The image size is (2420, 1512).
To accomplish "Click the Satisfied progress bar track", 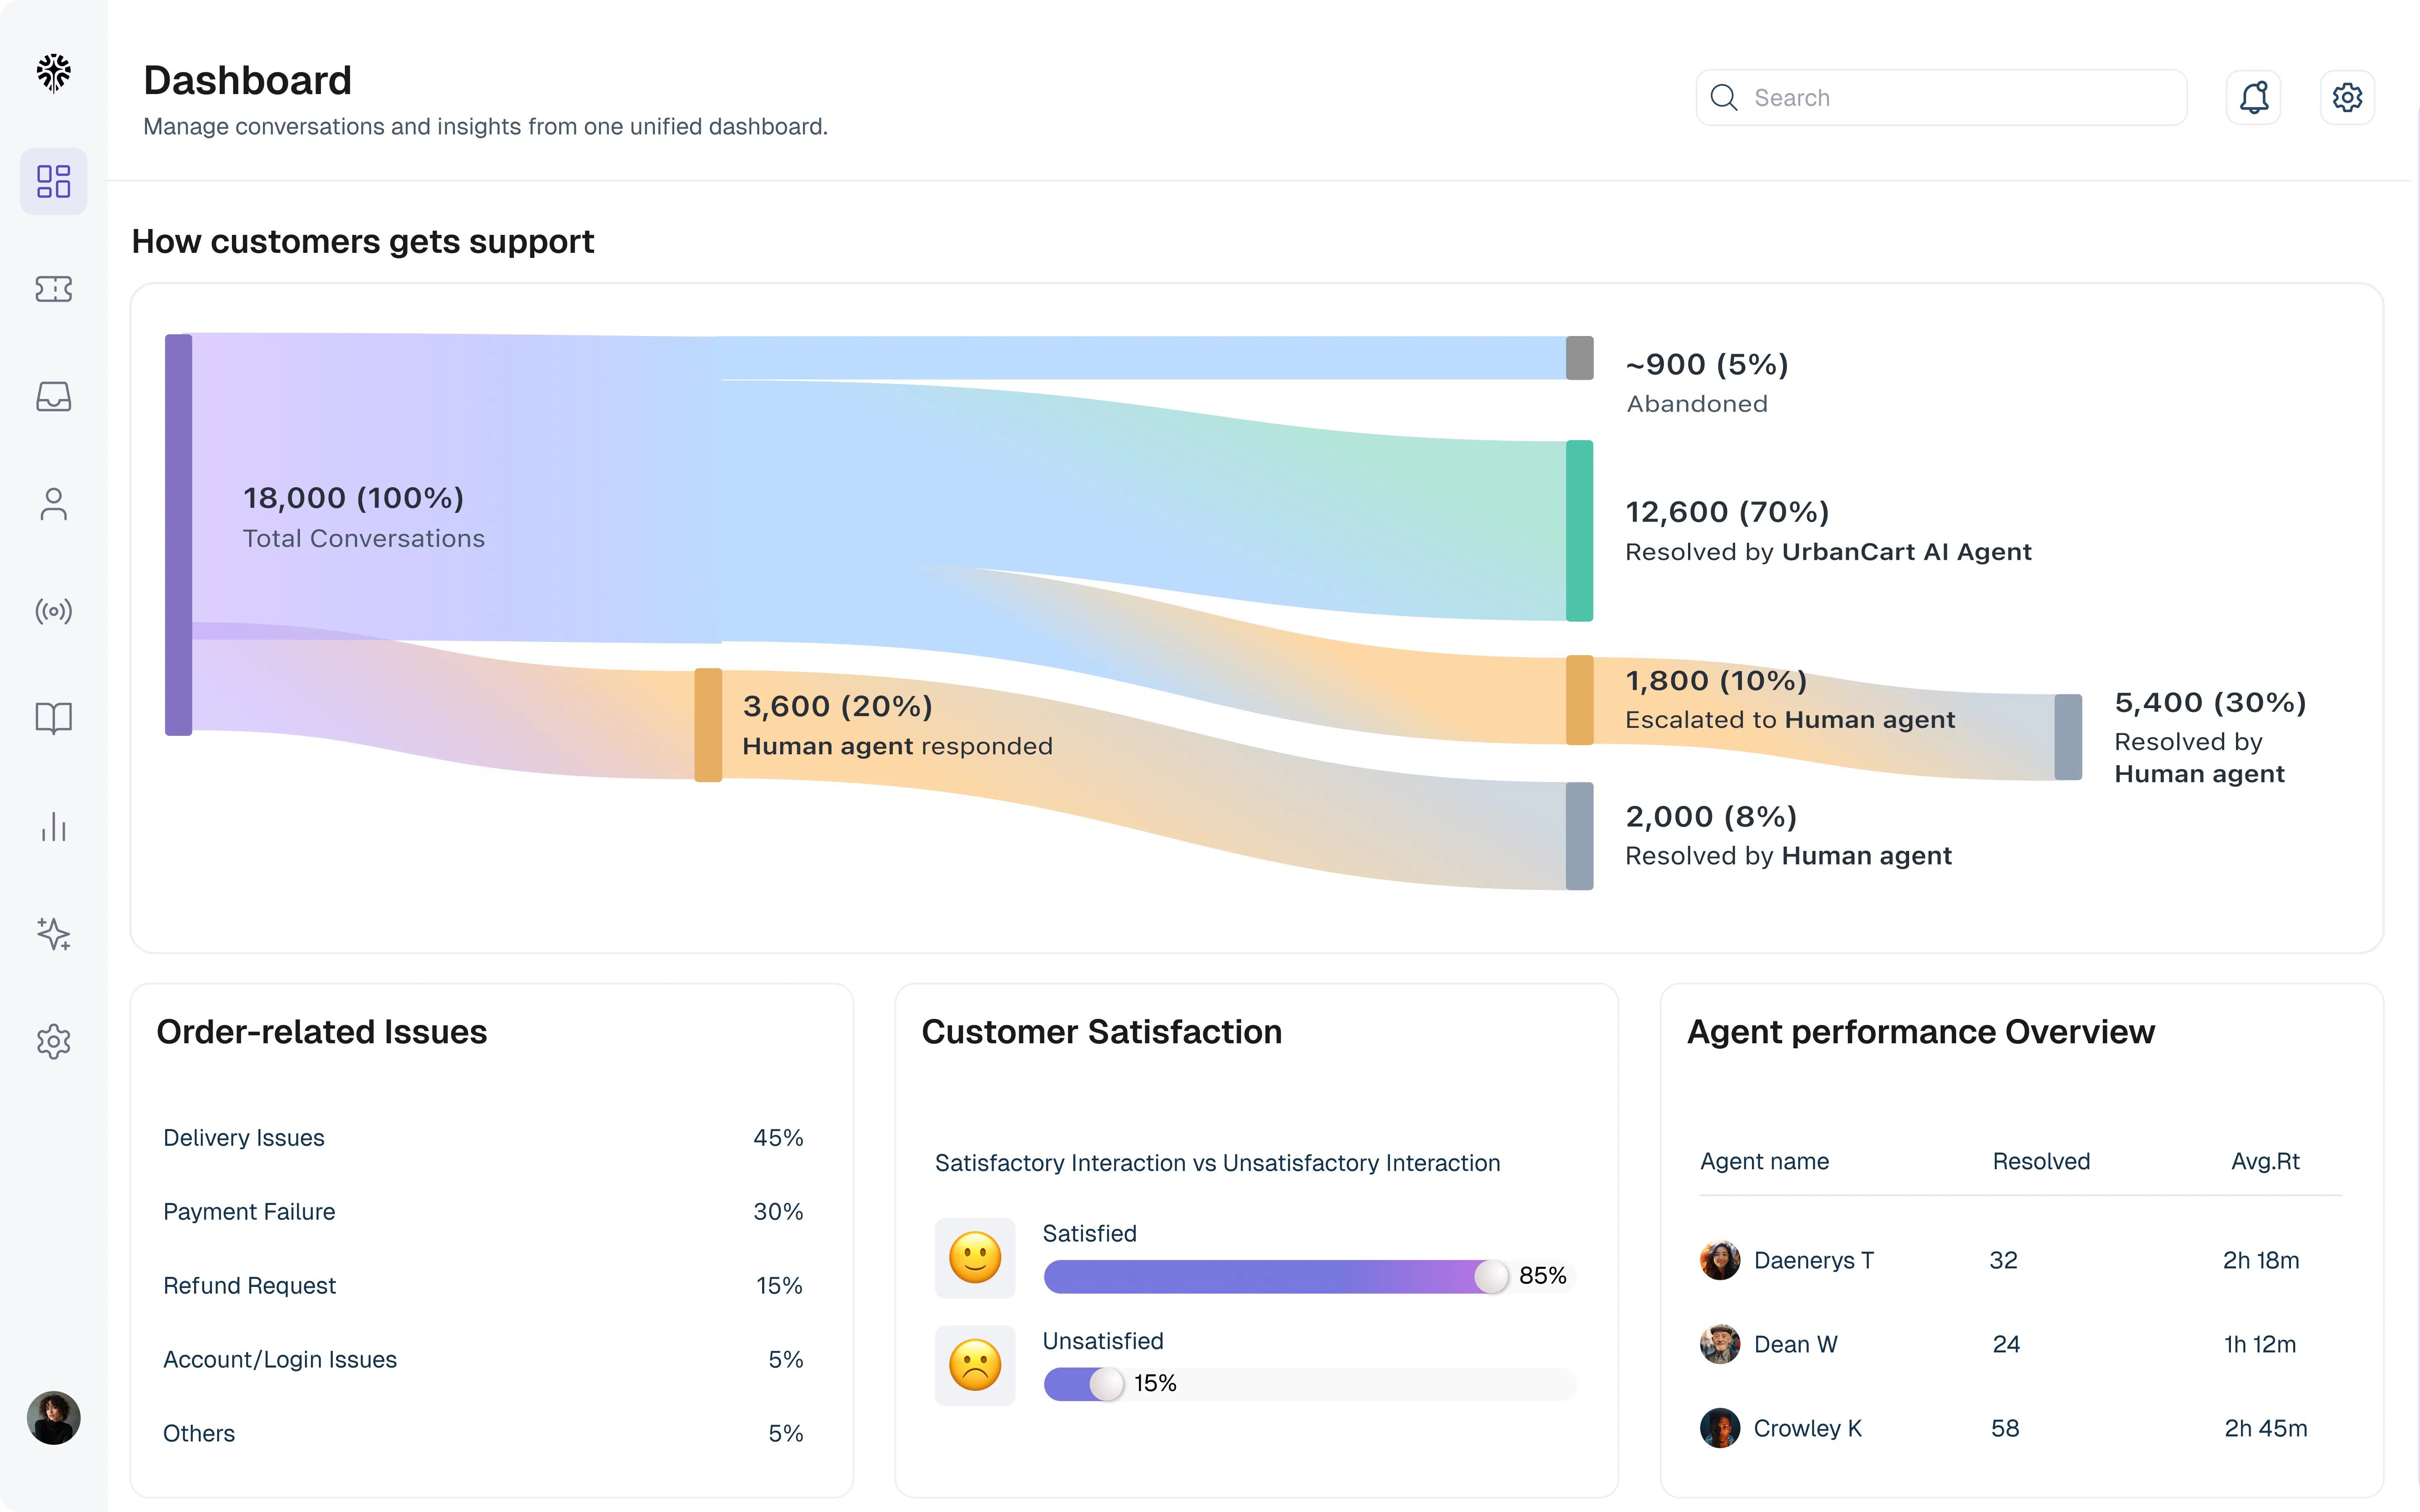I will (x=1309, y=1276).
